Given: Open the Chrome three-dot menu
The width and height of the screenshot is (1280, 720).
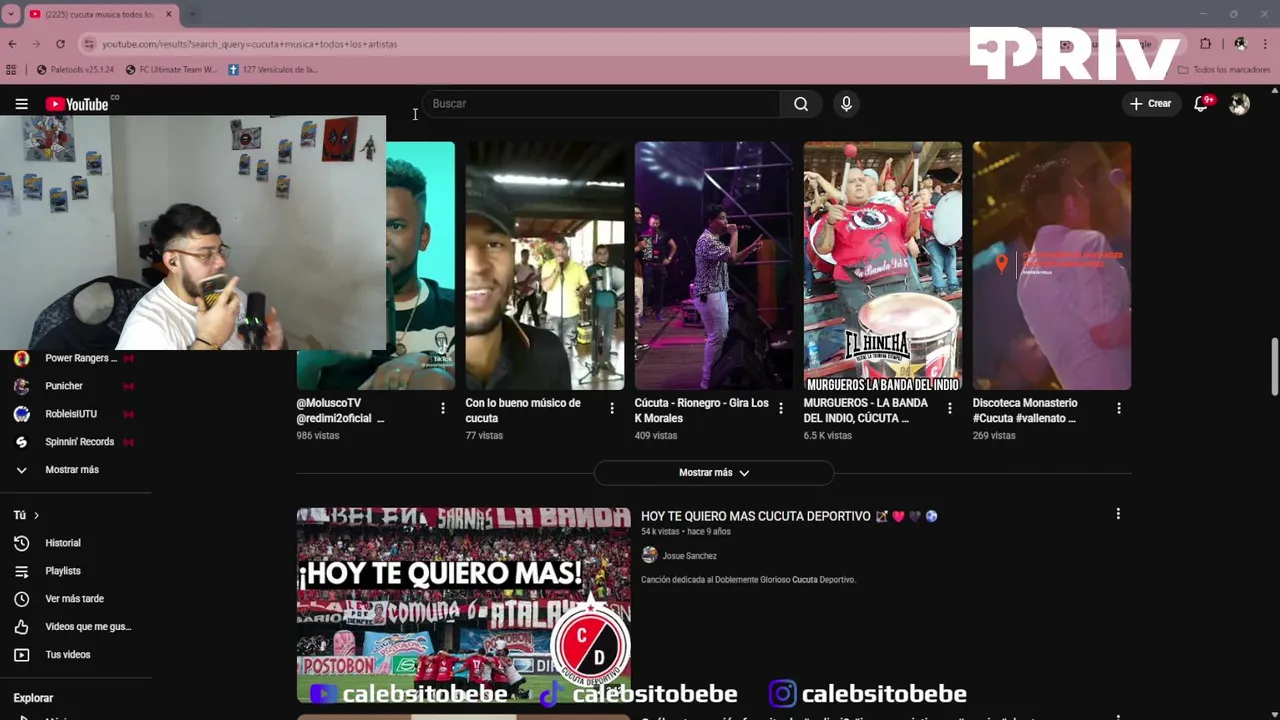Looking at the screenshot, I should [1266, 44].
